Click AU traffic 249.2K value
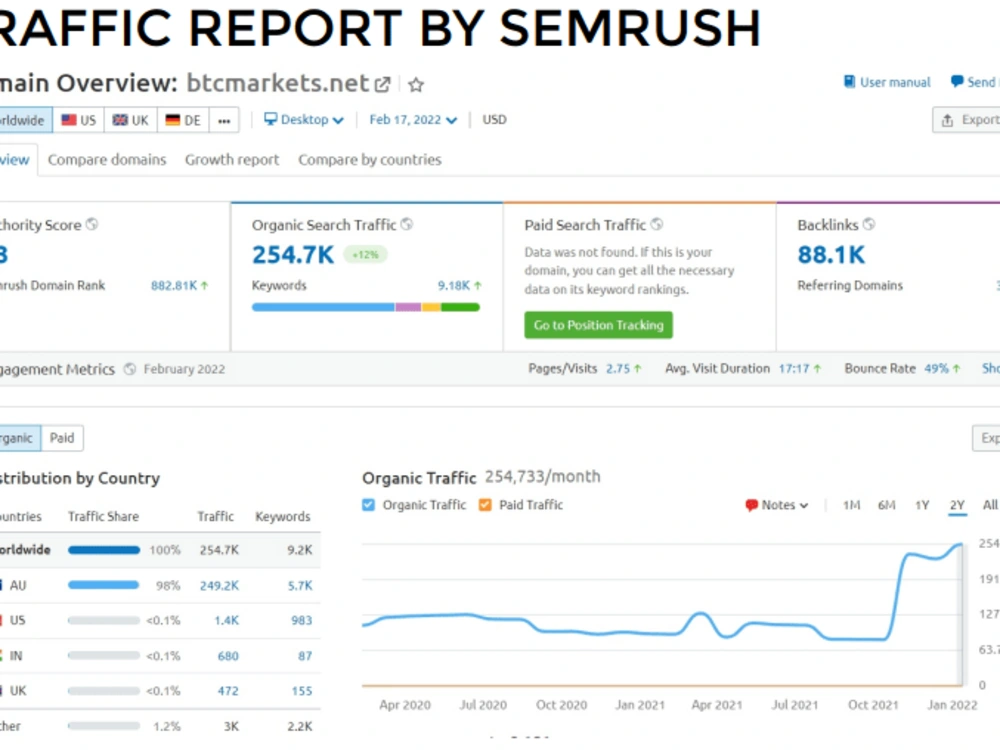The image size is (1000, 750). (x=219, y=585)
